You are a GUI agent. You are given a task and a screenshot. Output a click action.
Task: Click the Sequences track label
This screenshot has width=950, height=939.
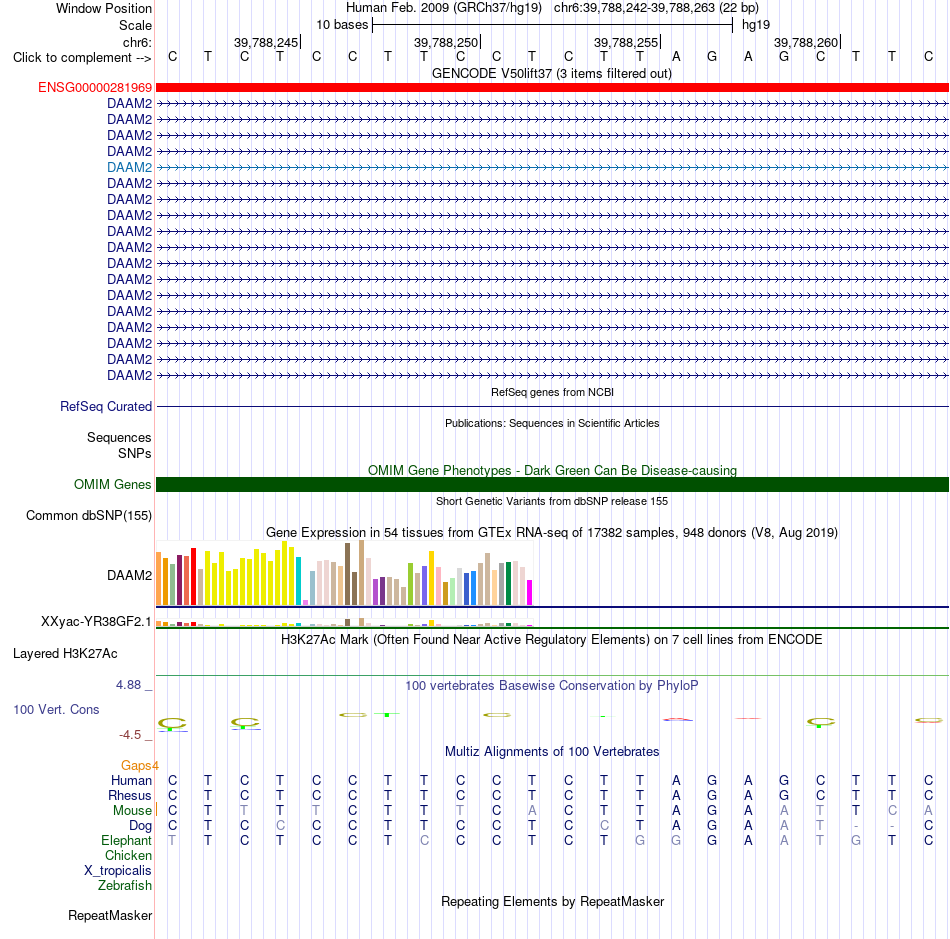point(119,437)
